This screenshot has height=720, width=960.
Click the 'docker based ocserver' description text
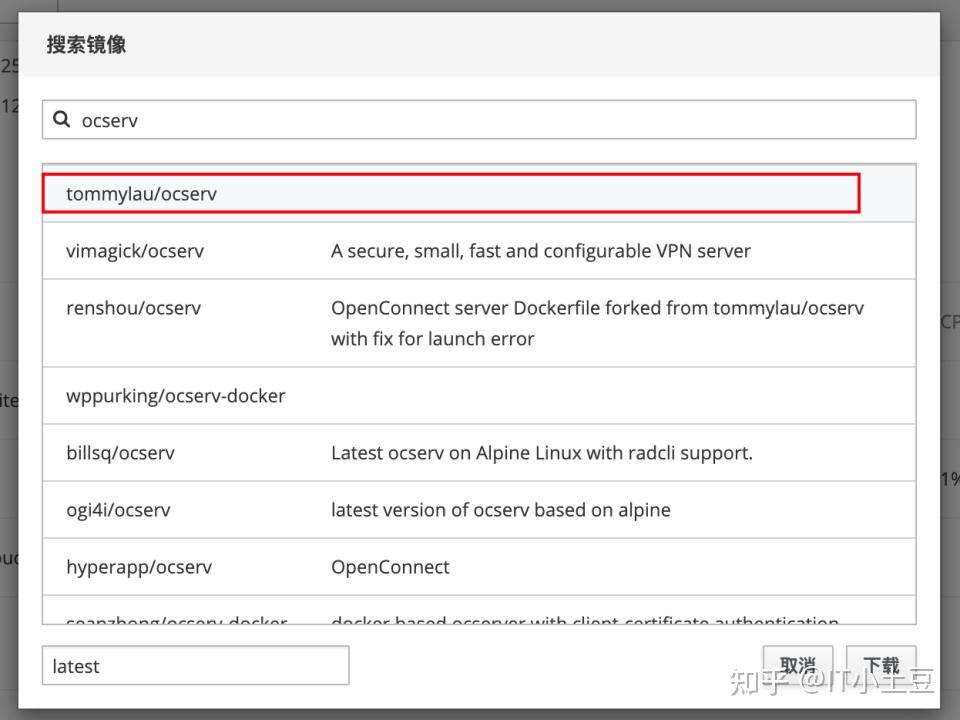coord(584,622)
